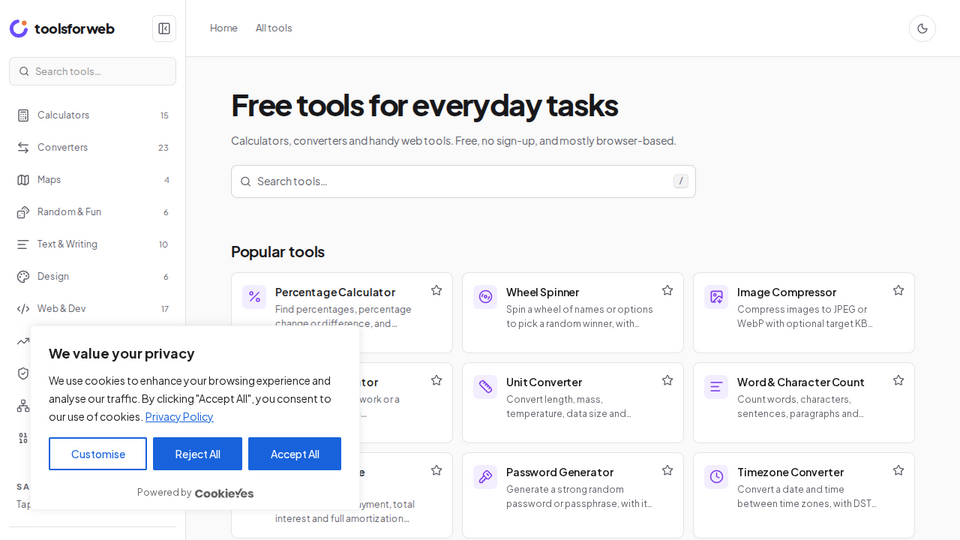Click the slash shortcut key hint
The image size is (960, 540).
pyautogui.click(x=681, y=181)
